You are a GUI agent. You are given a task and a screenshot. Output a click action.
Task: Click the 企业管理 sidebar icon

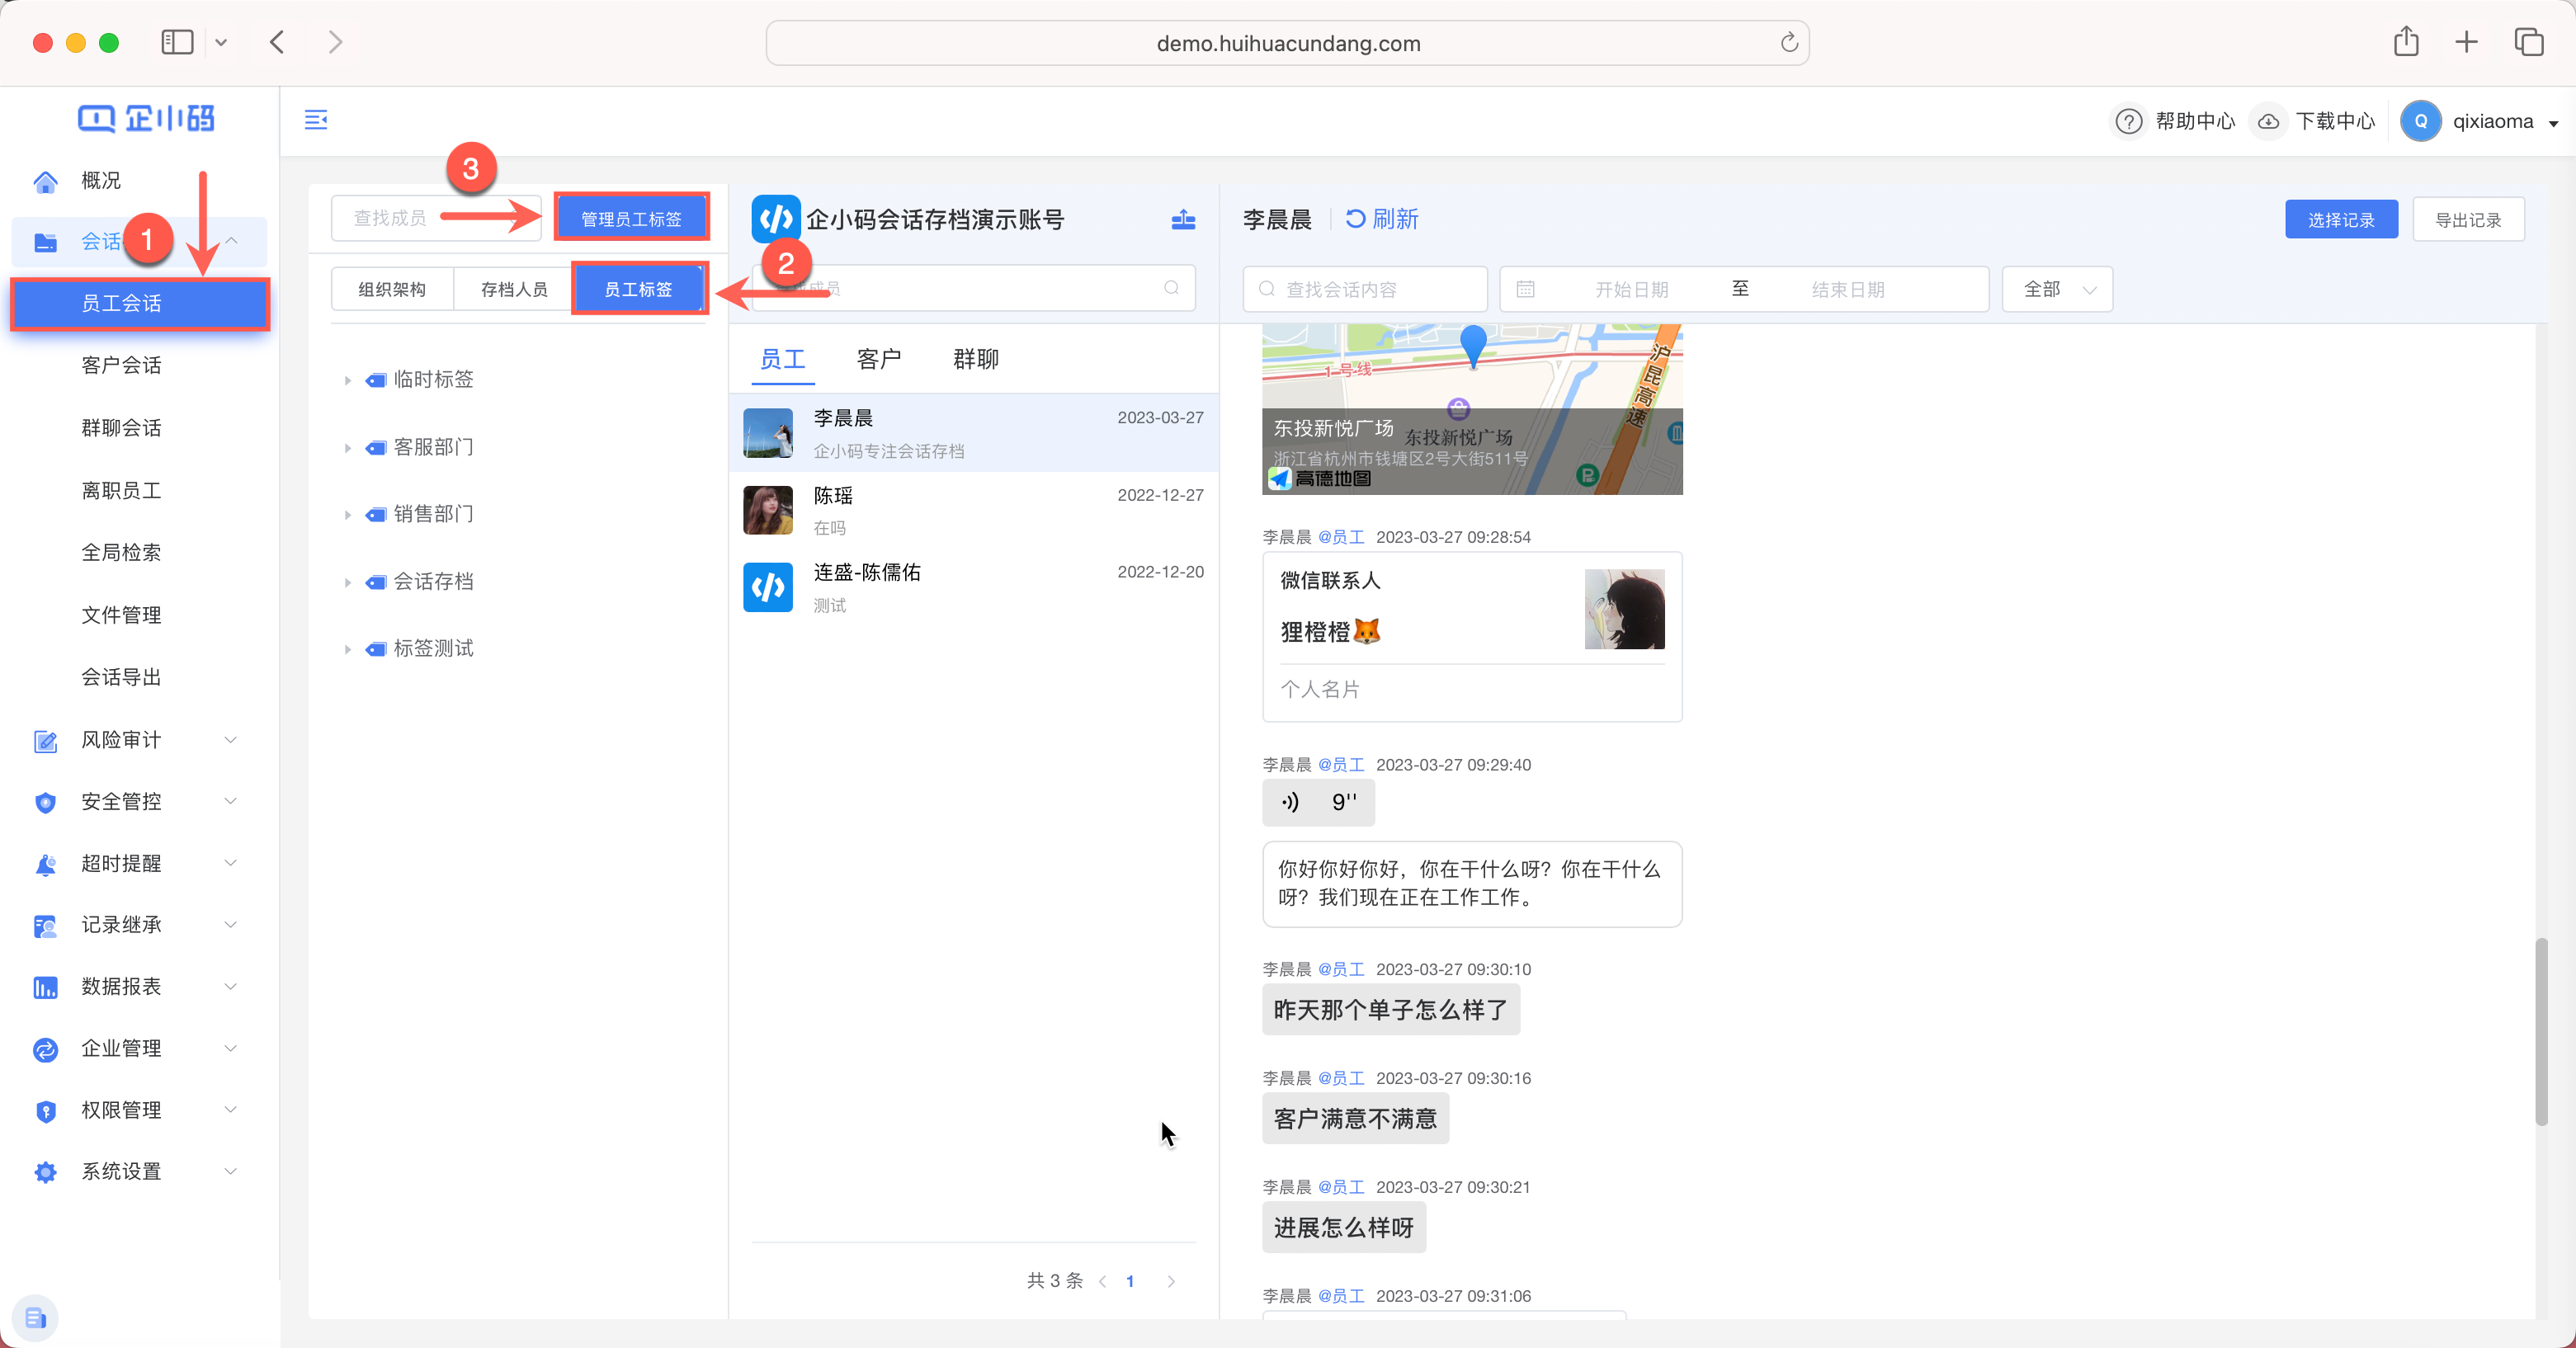coord(45,1049)
